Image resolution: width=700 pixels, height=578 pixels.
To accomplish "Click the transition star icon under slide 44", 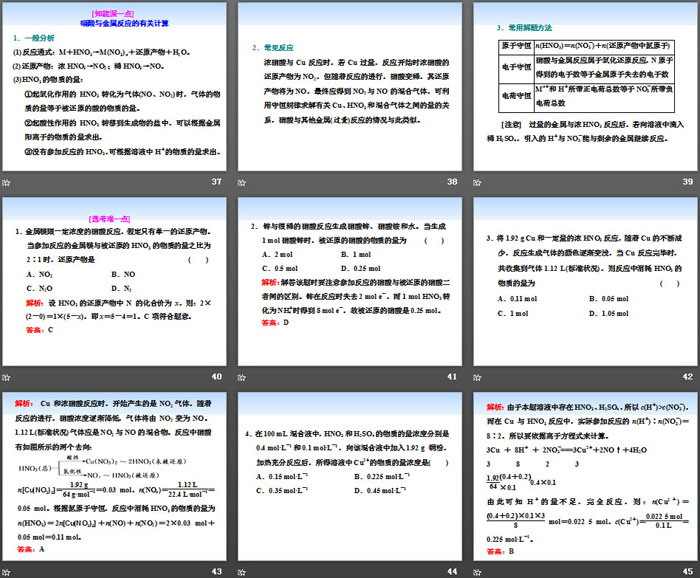I will click(244, 570).
